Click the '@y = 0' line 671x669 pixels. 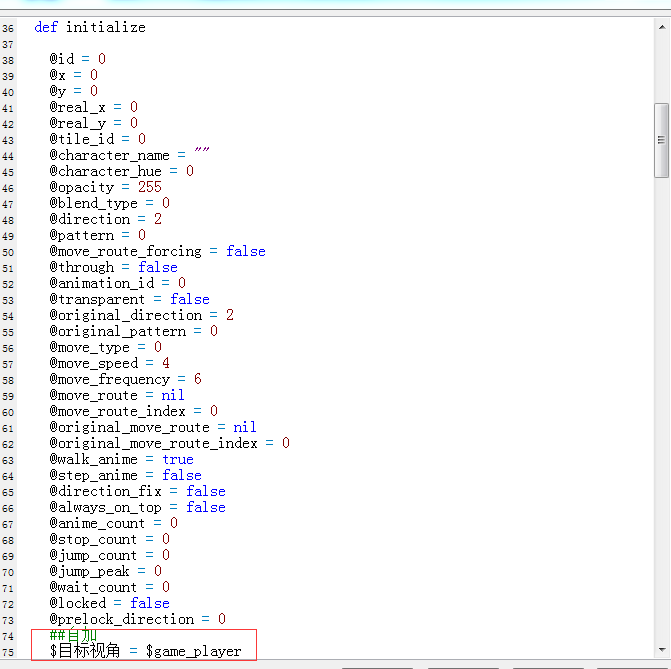pos(74,91)
